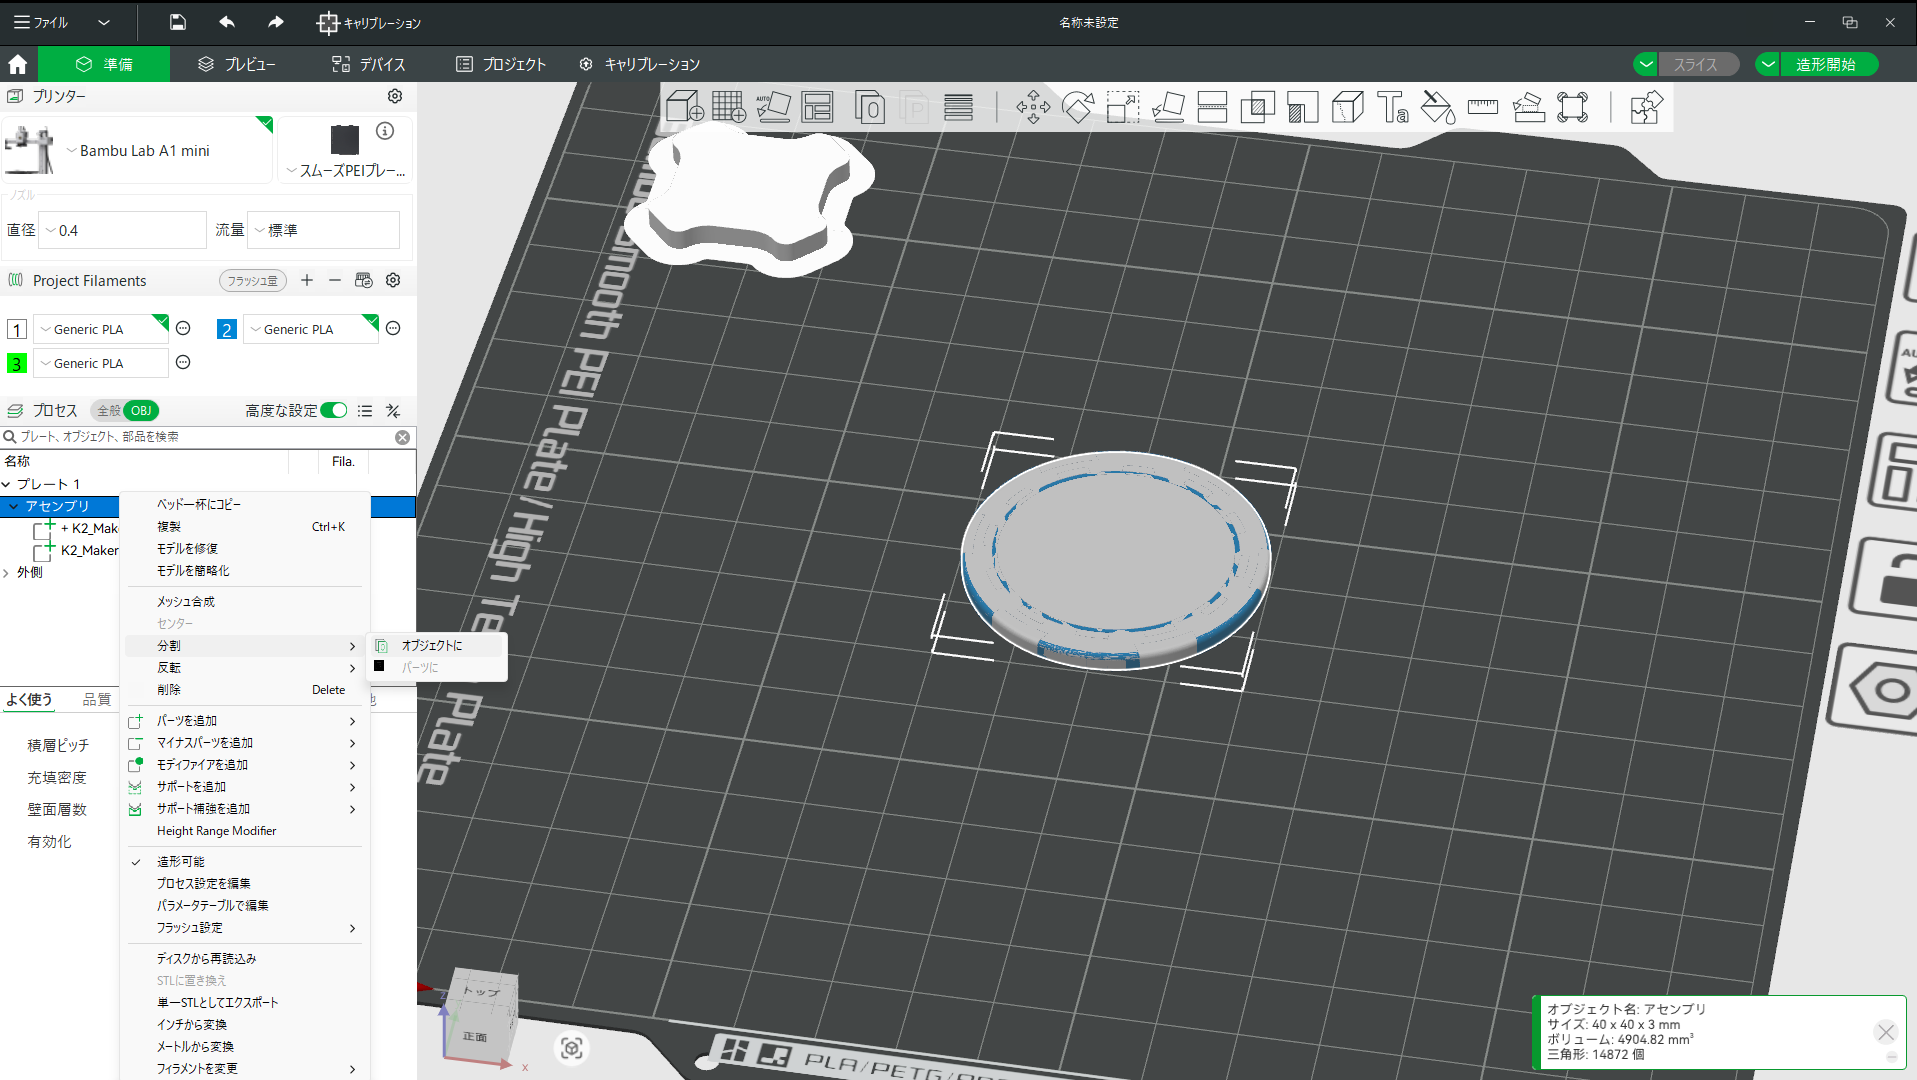
Task: Click the Save floppy disk icon
Action: [177, 22]
